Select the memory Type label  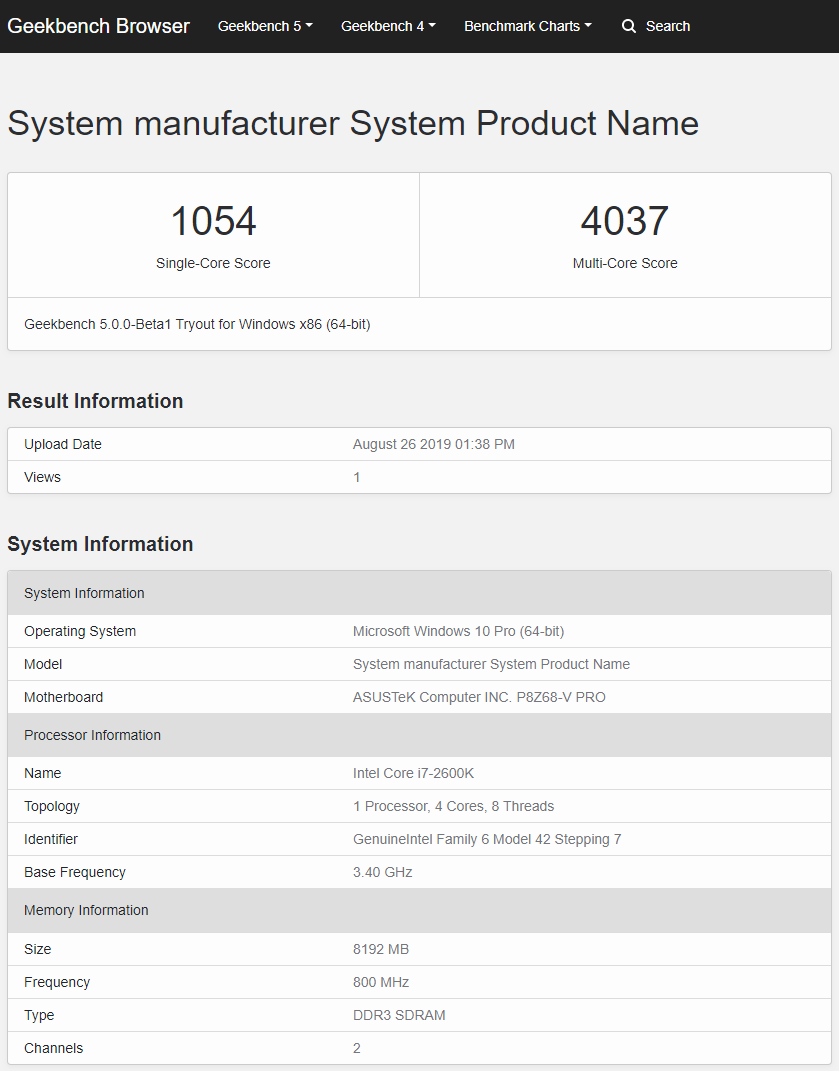(39, 1015)
